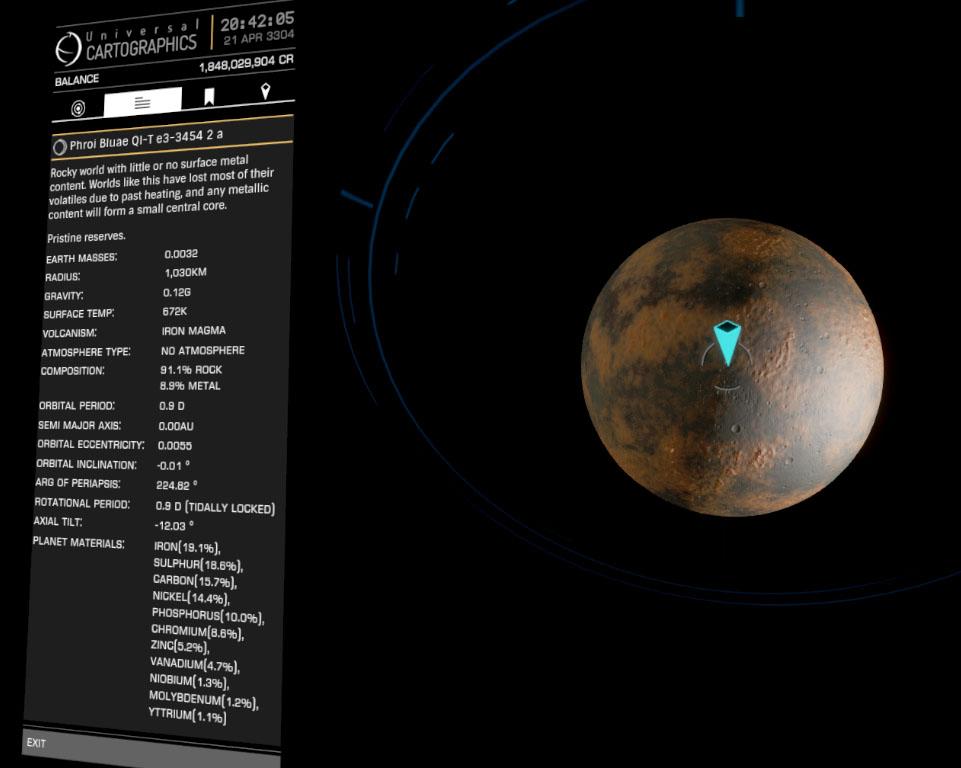Click the Universal Cartographics globe logo
The height and width of the screenshot is (768, 961).
(x=68, y=49)
